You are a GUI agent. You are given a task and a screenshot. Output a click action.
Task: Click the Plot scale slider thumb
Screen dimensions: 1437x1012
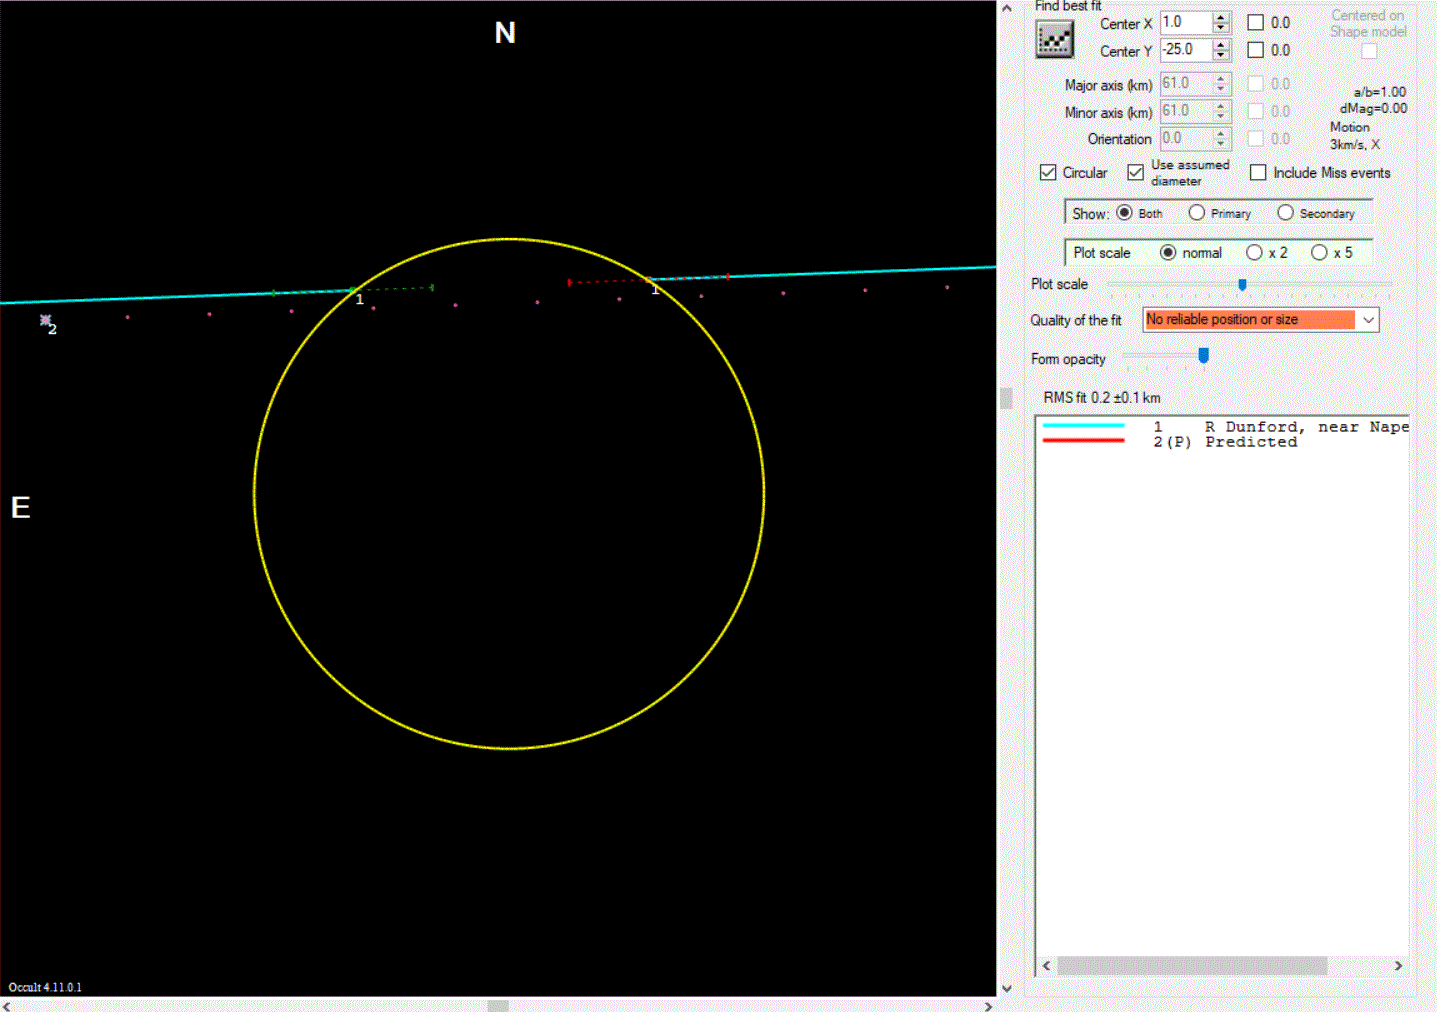point(1242,285)
